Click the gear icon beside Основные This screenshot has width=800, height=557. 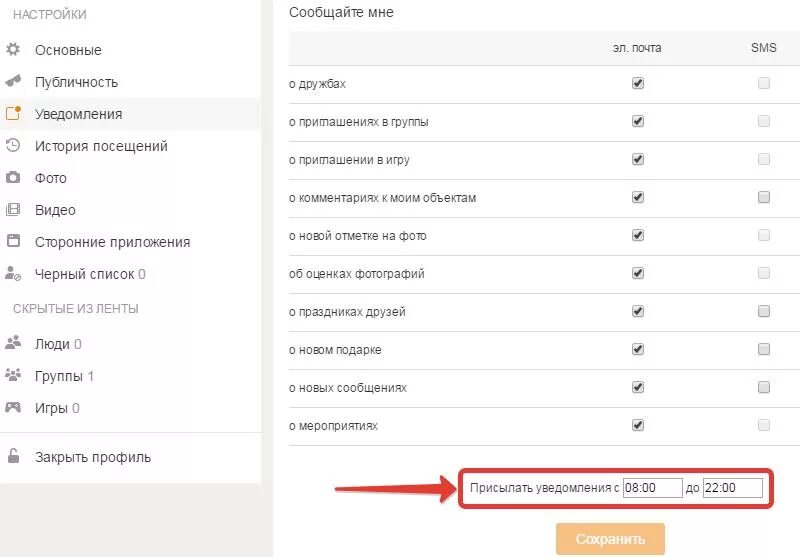point(13,49)
